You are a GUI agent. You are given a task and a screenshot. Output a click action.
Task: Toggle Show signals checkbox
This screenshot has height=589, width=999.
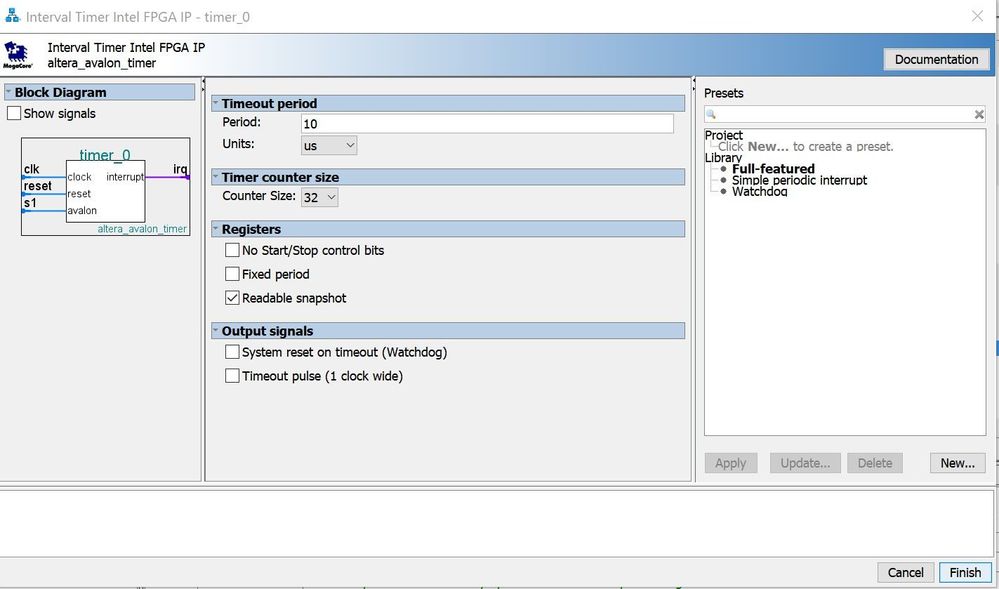pyautogui.click(x=14, y=113)
